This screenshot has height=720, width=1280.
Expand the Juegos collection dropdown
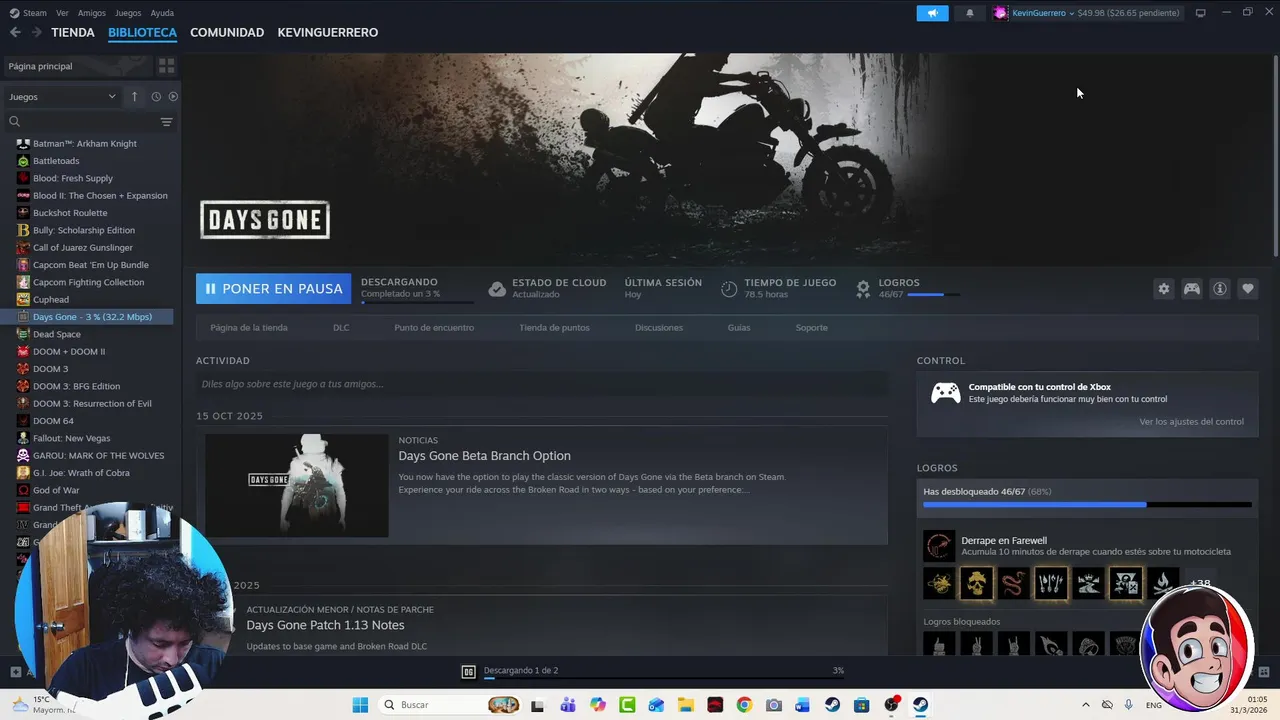(x=62, y=97)
